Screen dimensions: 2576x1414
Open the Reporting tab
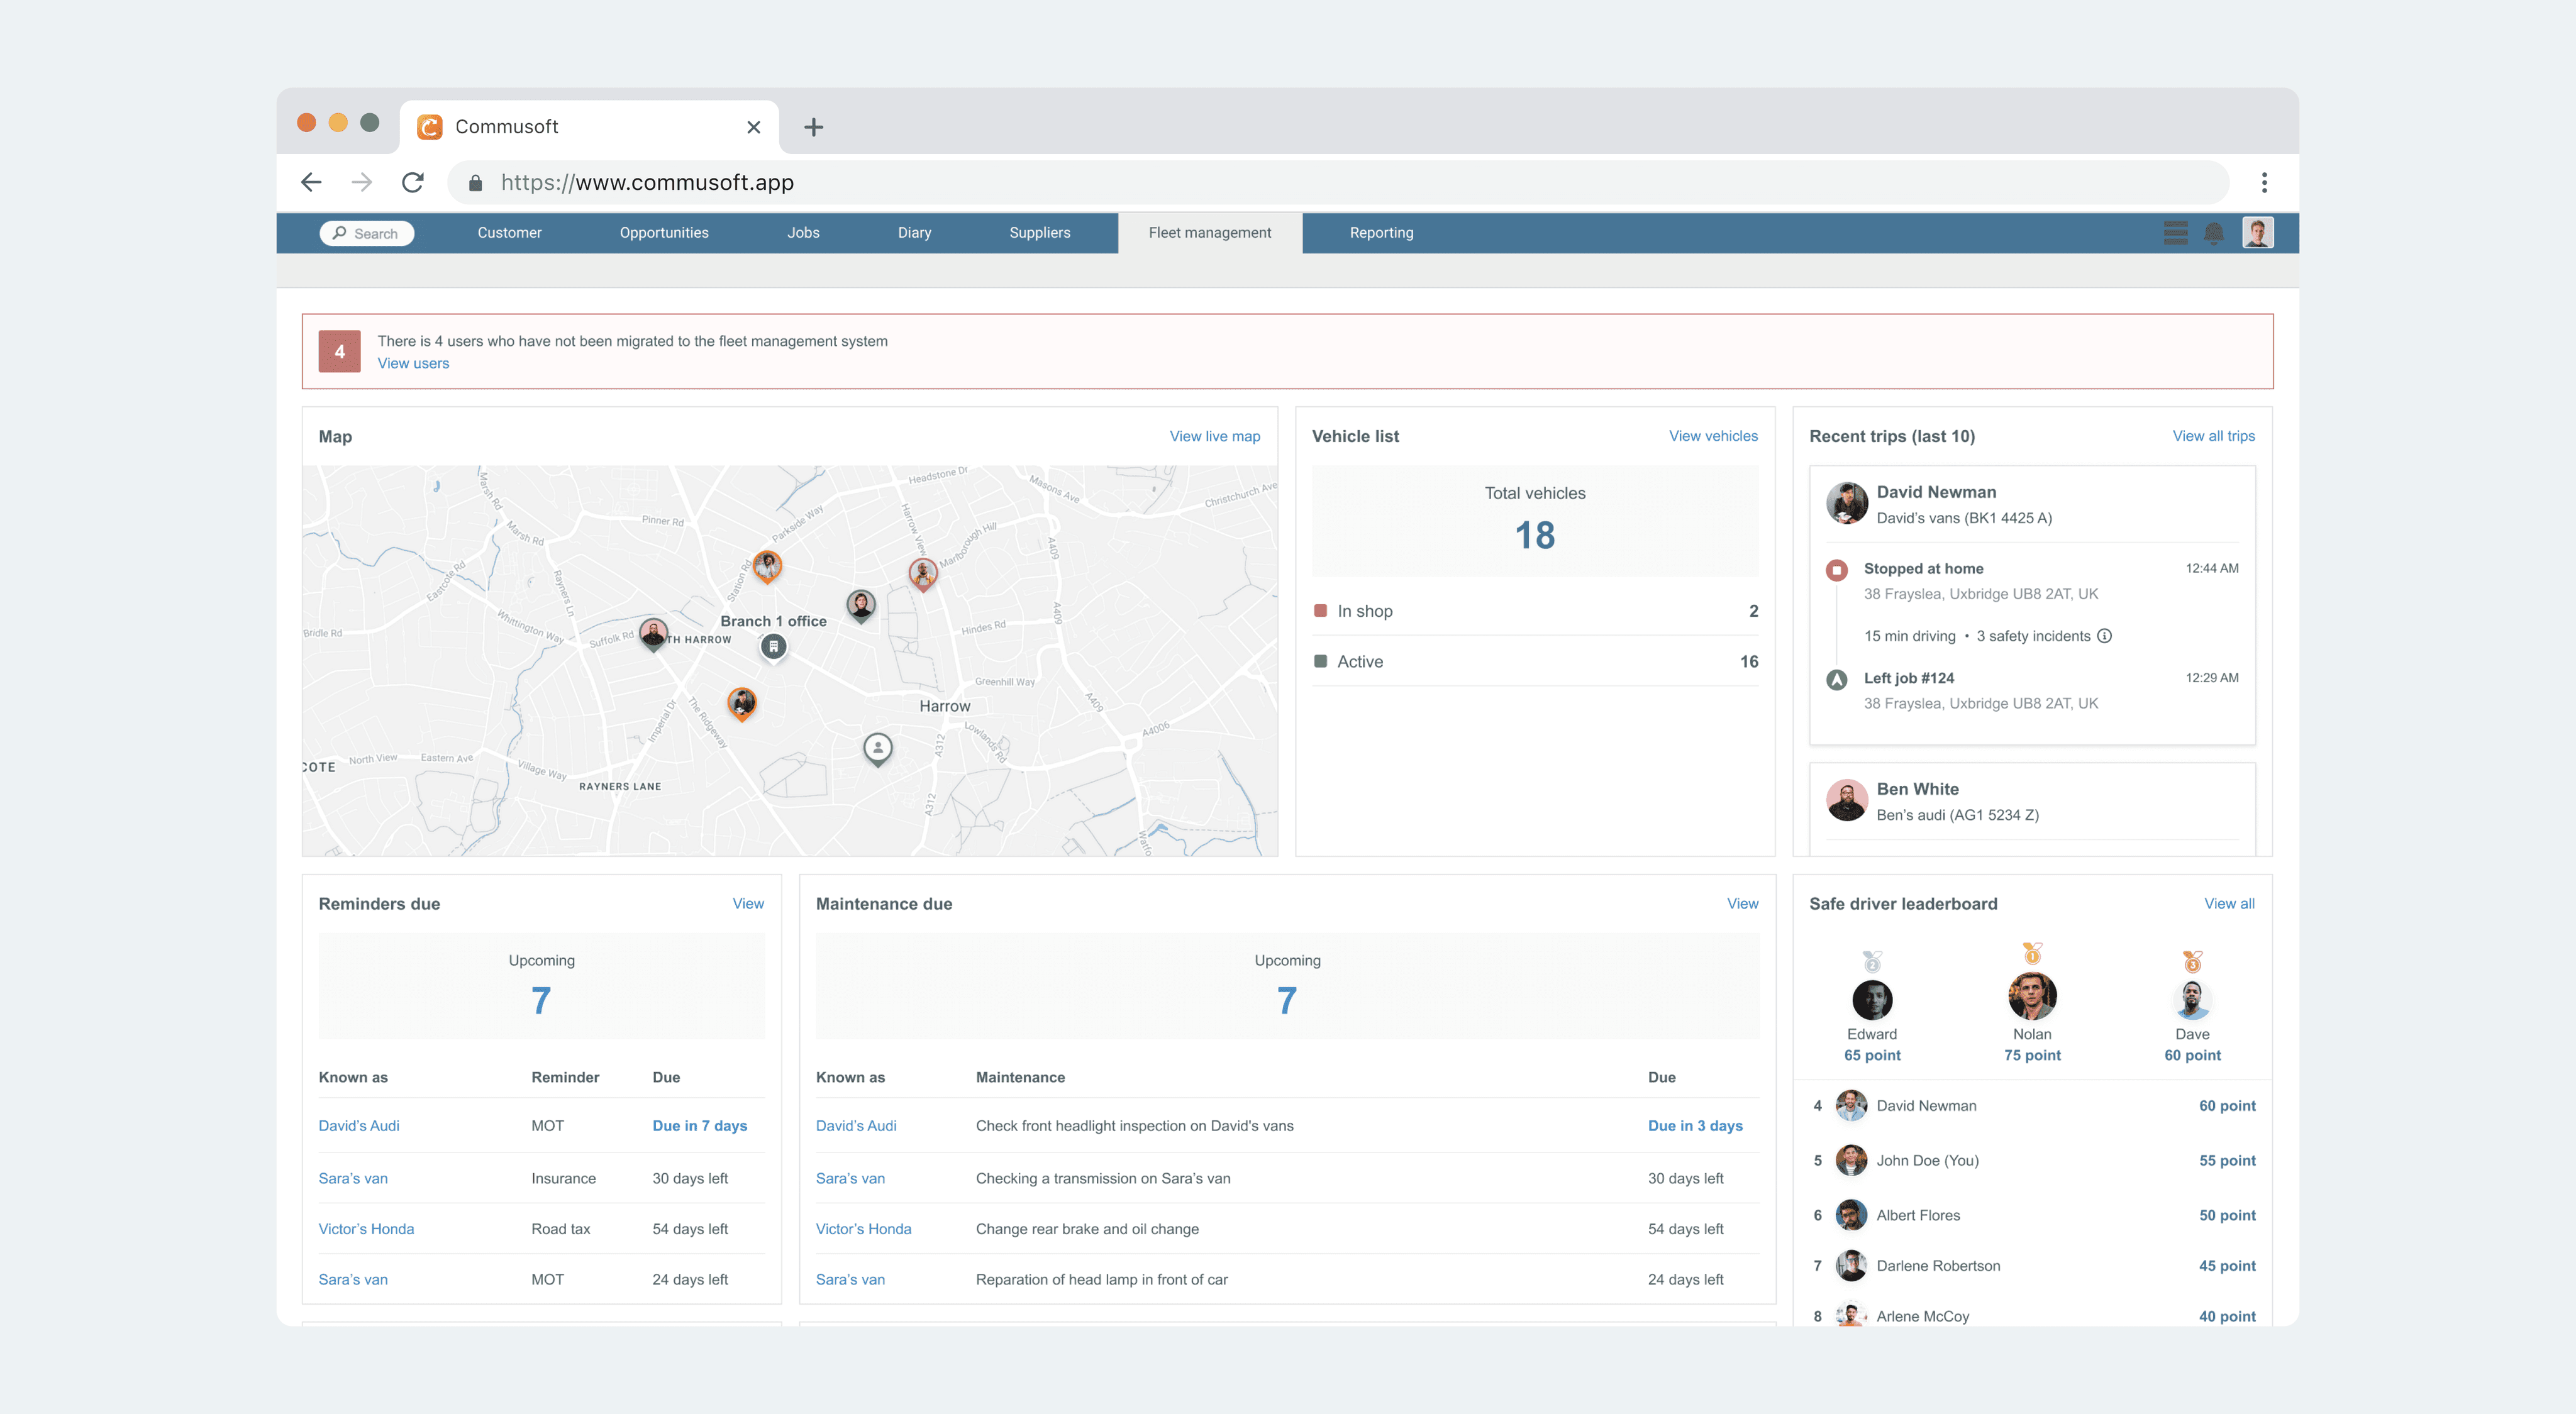coord(1381,233)
